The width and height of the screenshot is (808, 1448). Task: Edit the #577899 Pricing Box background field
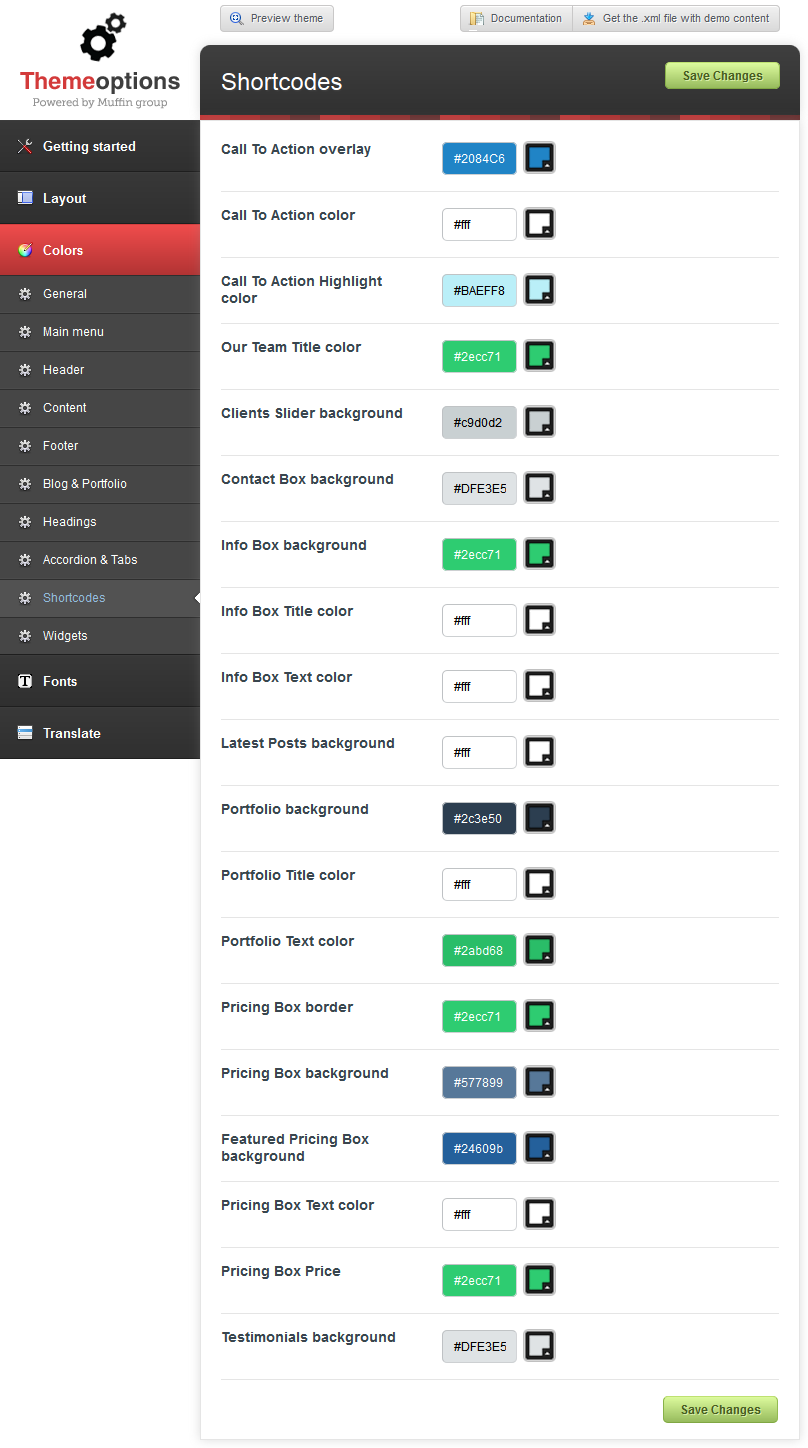coord(480,1082)
